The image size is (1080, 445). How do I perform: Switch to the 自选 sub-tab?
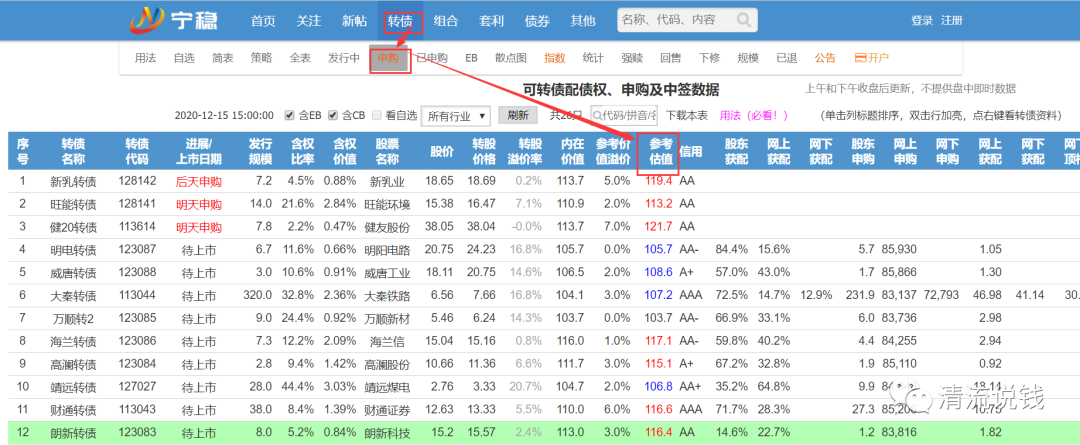[184, 58]
